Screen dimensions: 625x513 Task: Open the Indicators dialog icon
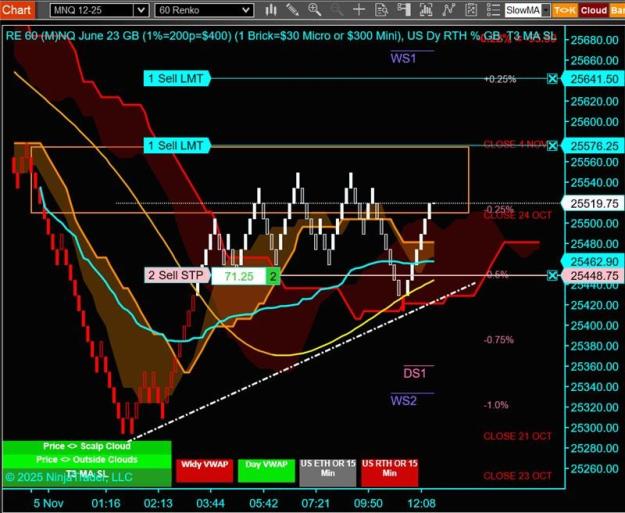click(x=448, y=10)
